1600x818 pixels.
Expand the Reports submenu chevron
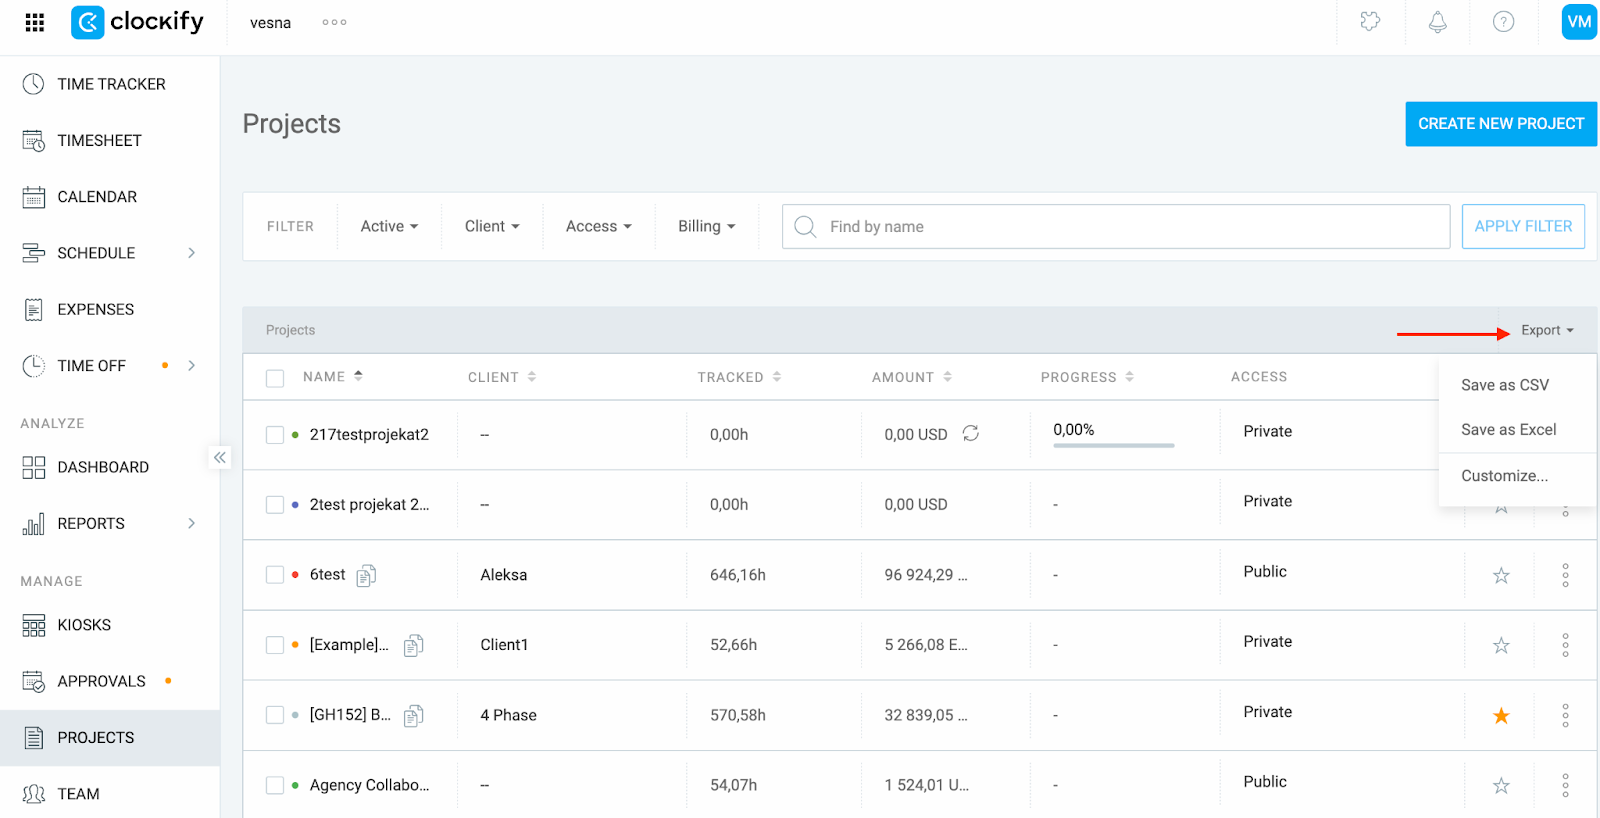pos(192,523)
